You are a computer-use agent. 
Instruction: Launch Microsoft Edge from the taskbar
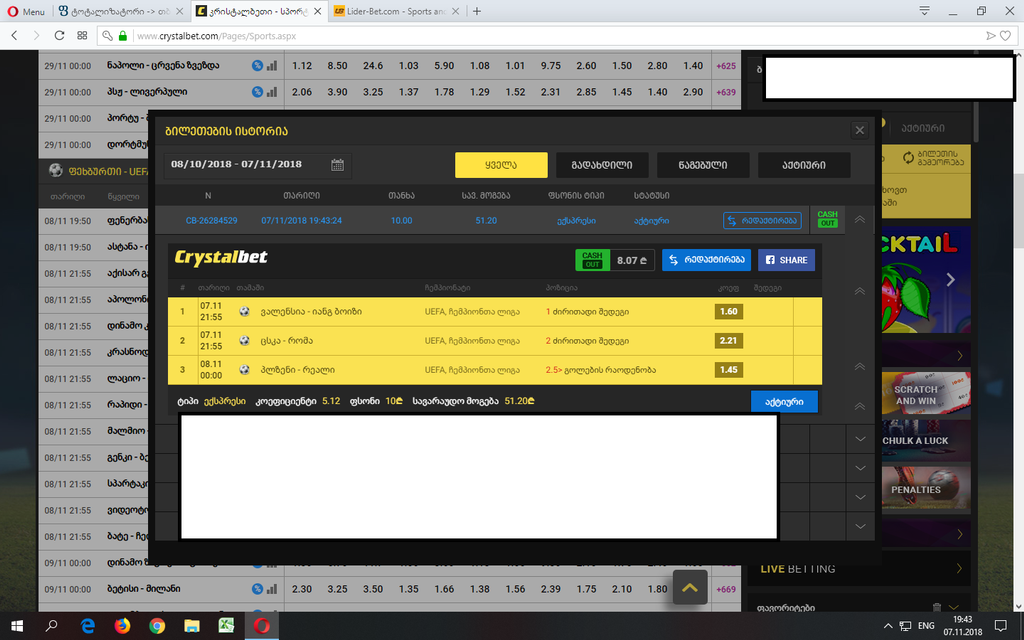[x=87, y=626]
